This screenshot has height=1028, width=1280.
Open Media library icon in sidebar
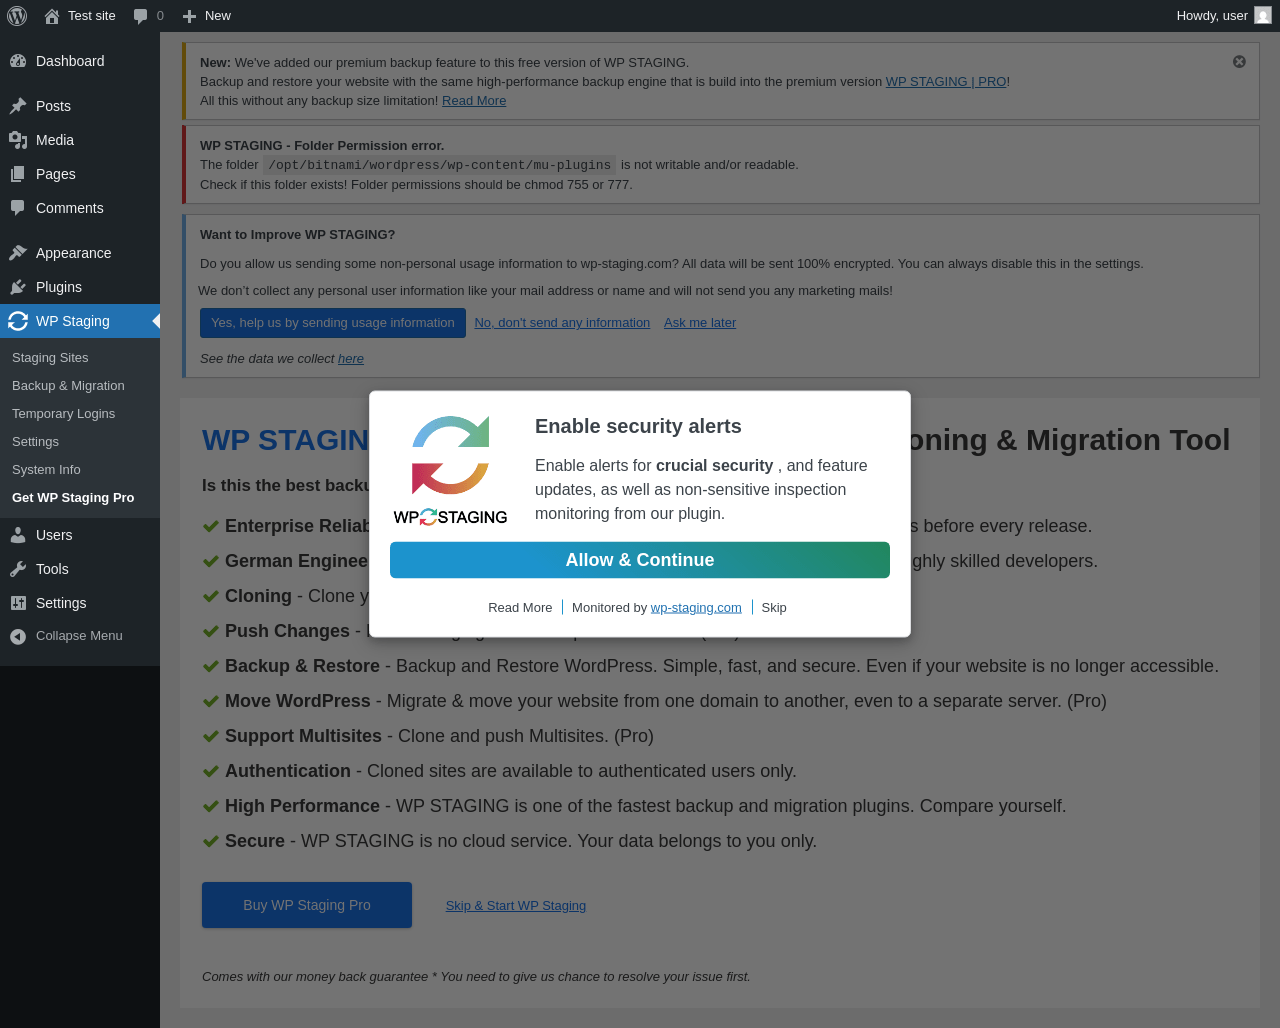coord(18,140)
